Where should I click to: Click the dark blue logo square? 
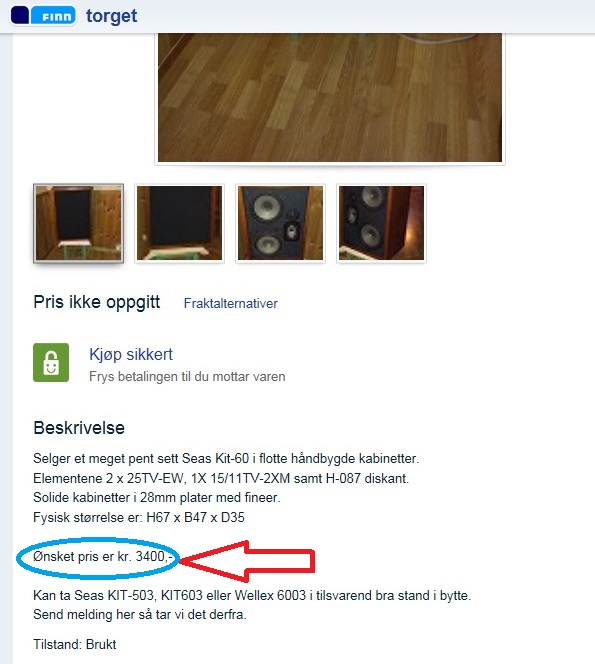[20, 15]
